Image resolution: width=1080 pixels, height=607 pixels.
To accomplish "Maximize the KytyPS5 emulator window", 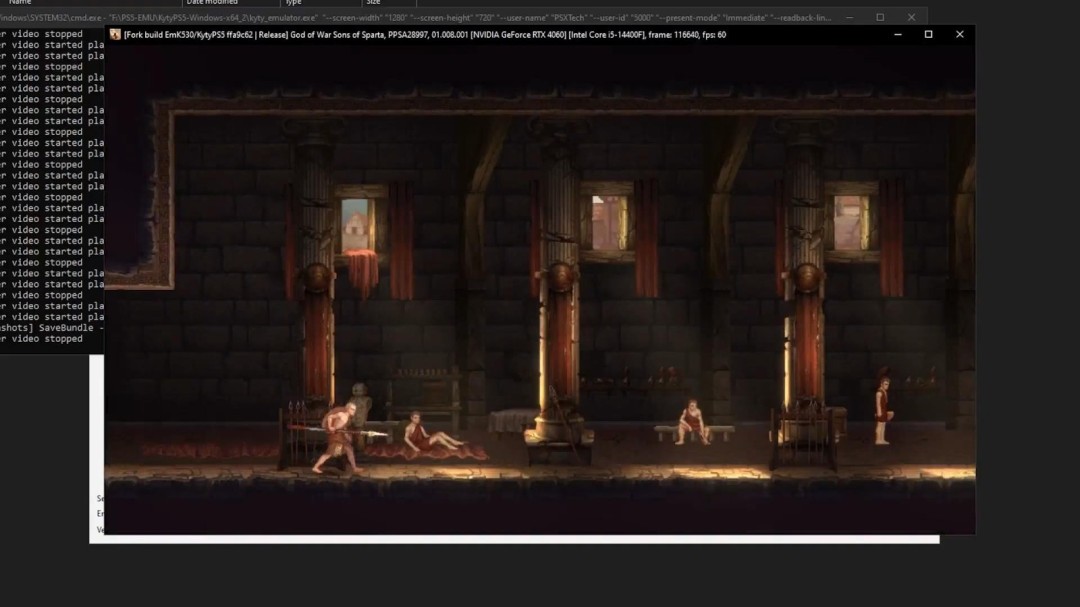I will [x=928, y=34].
